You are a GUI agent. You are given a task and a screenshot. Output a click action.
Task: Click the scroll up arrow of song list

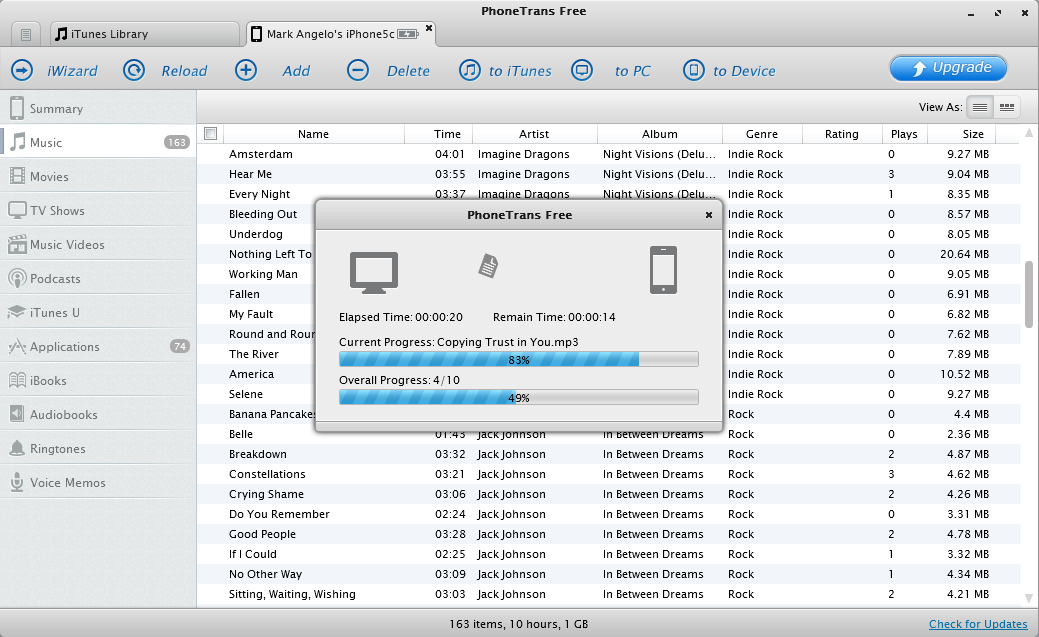[1028, 133]
